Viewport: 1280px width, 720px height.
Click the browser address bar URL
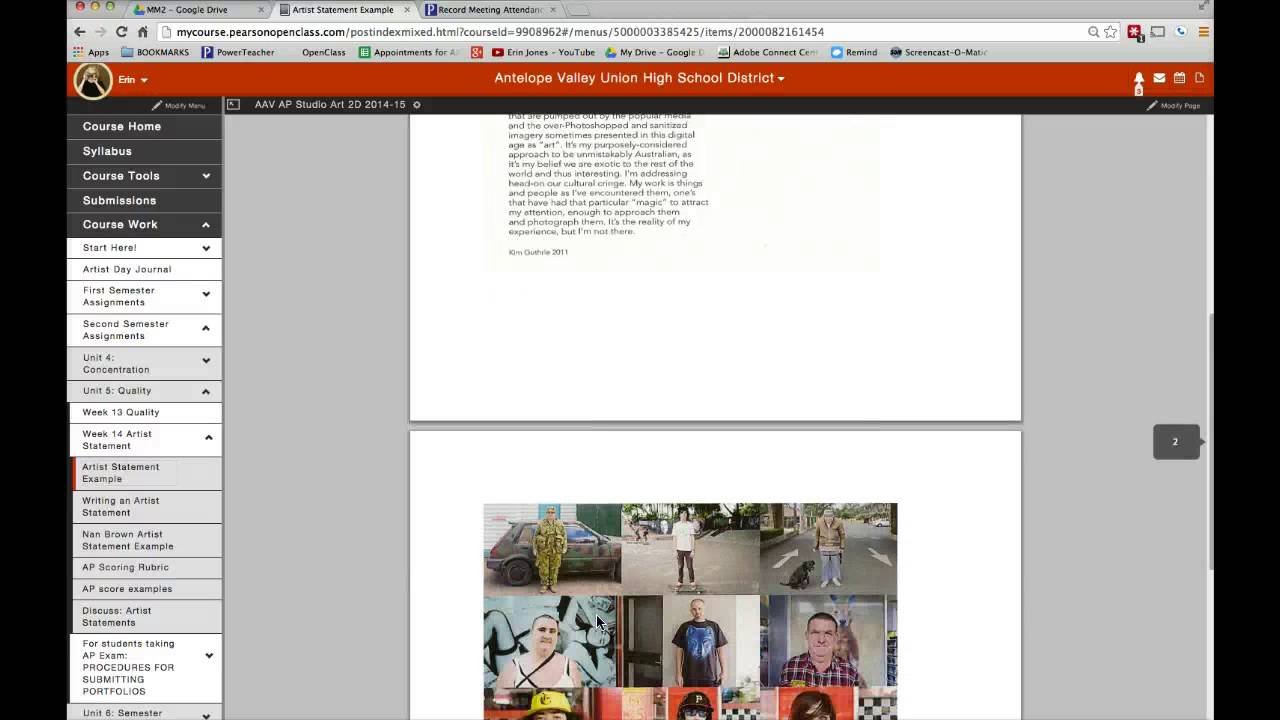coord(500,32)
